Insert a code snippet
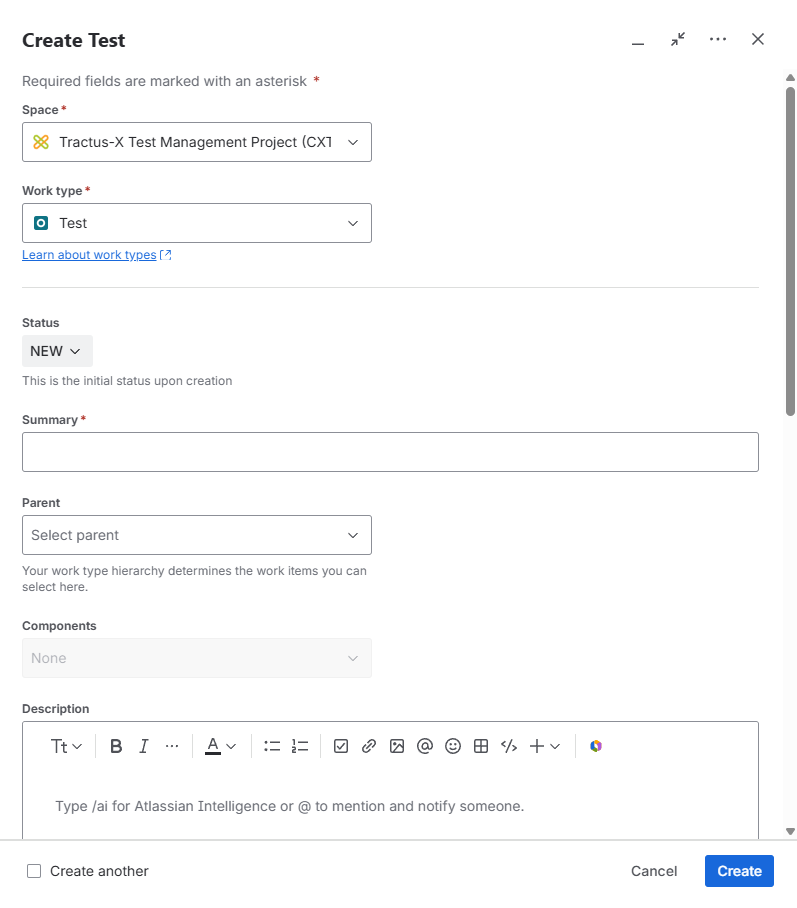The width and height of the screenshot is (797, 908). (508, 746)
